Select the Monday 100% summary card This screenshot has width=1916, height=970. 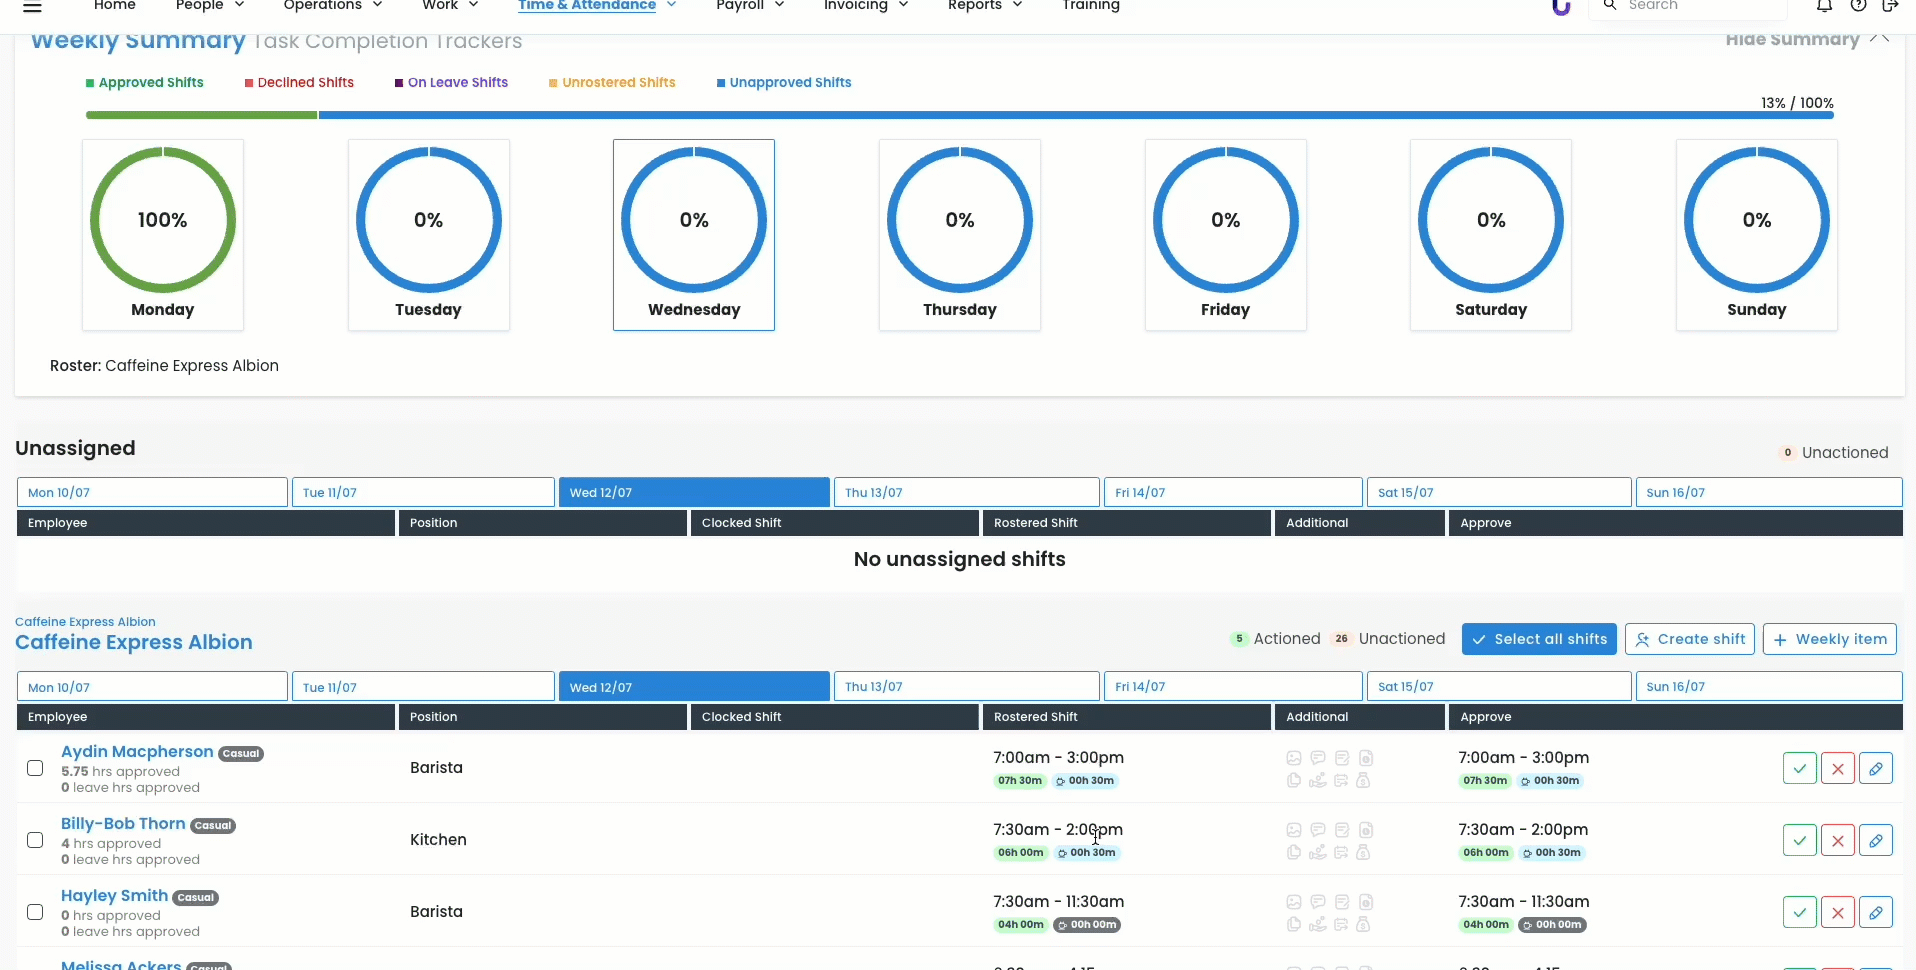coord(163,235)
